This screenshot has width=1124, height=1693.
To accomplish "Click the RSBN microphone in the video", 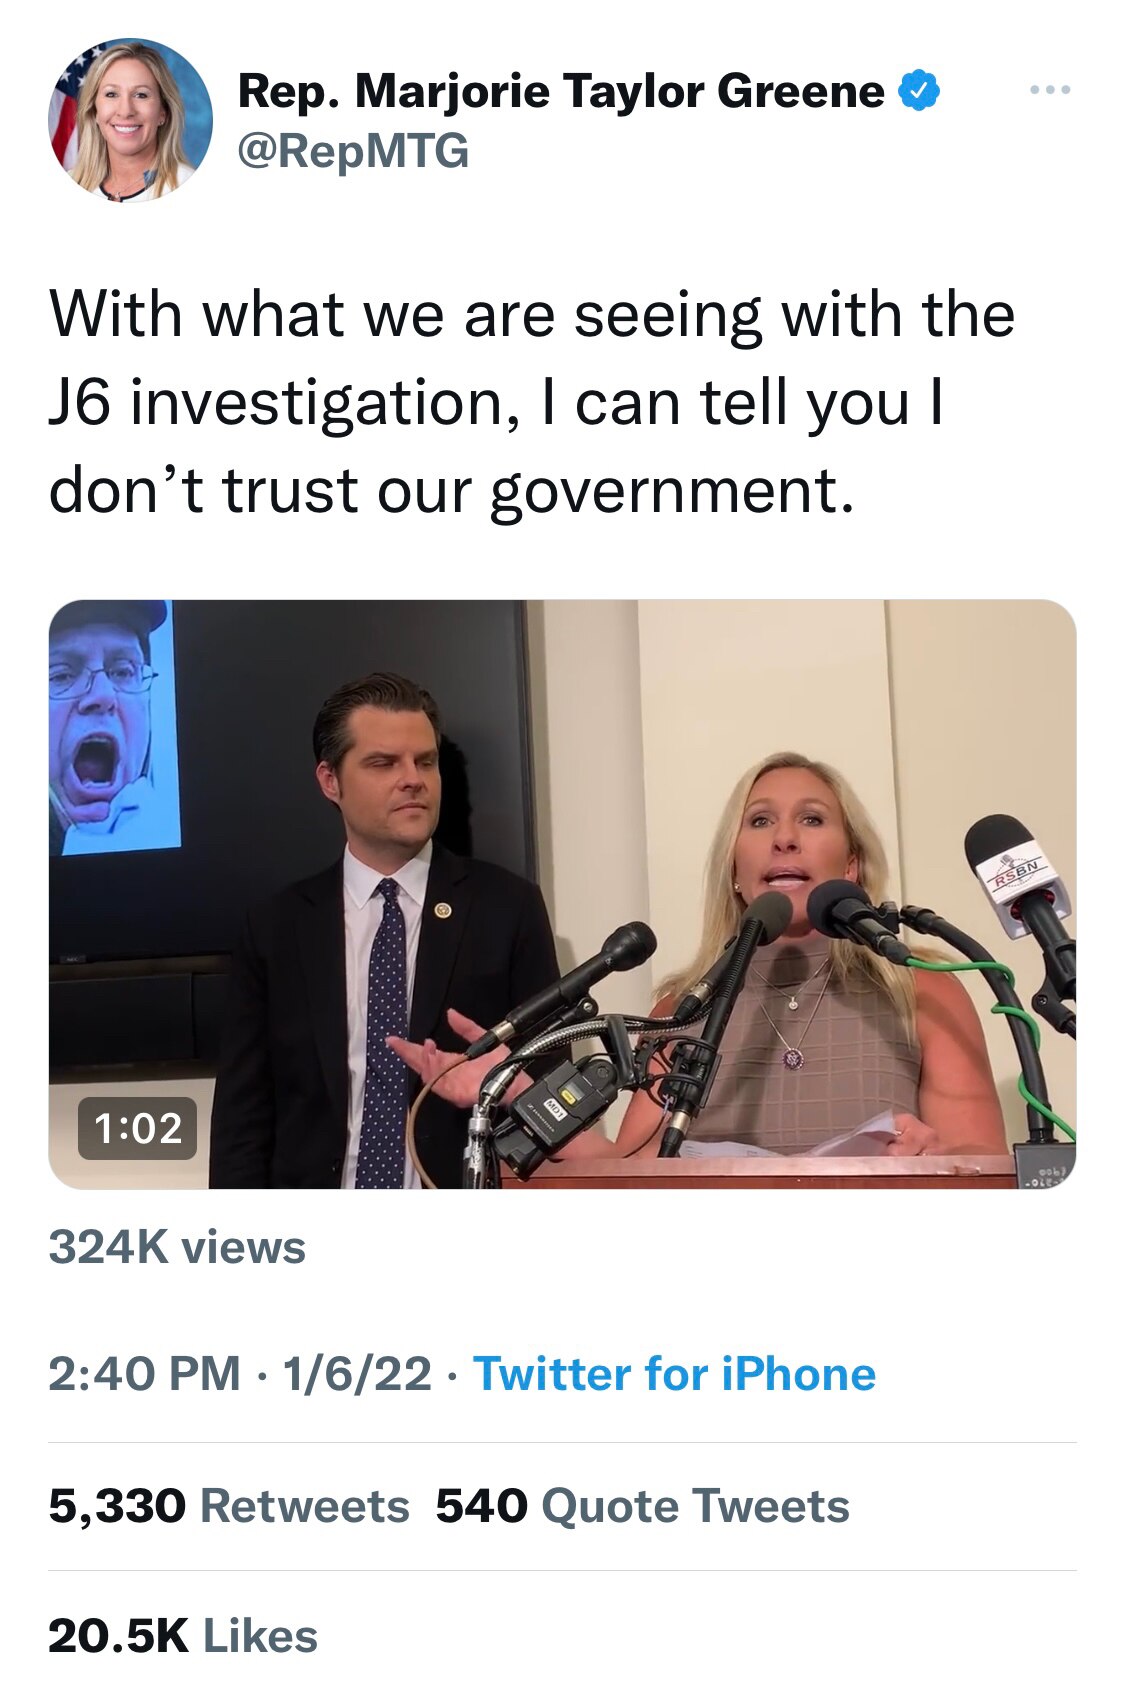I will (1015, 870).
